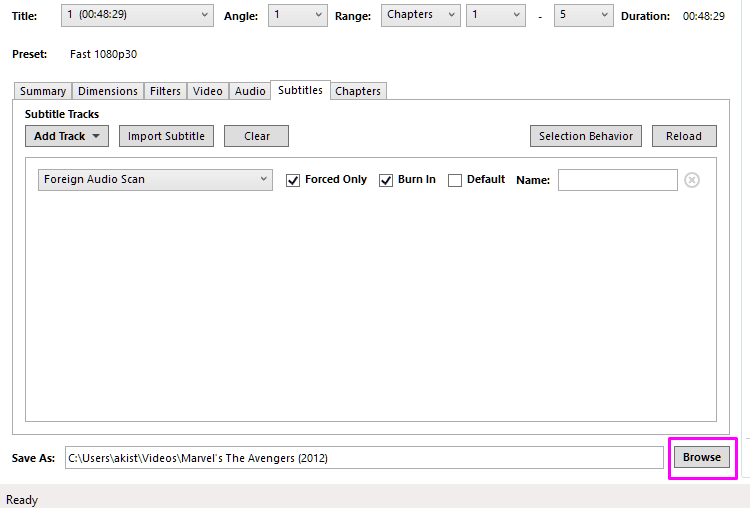This screenshot has height=508, width=750.
Task: Go to the Filters tab
Action: [x=165, y=91]
